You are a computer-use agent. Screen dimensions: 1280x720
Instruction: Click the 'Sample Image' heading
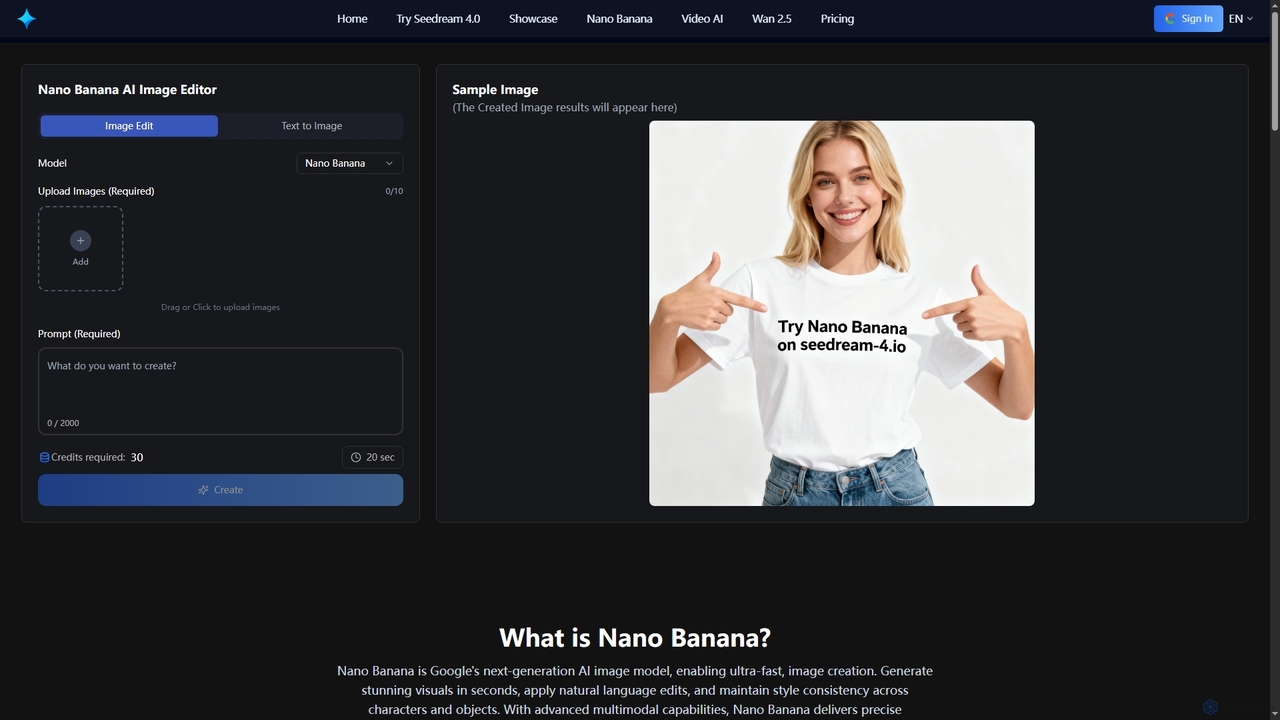495,89
